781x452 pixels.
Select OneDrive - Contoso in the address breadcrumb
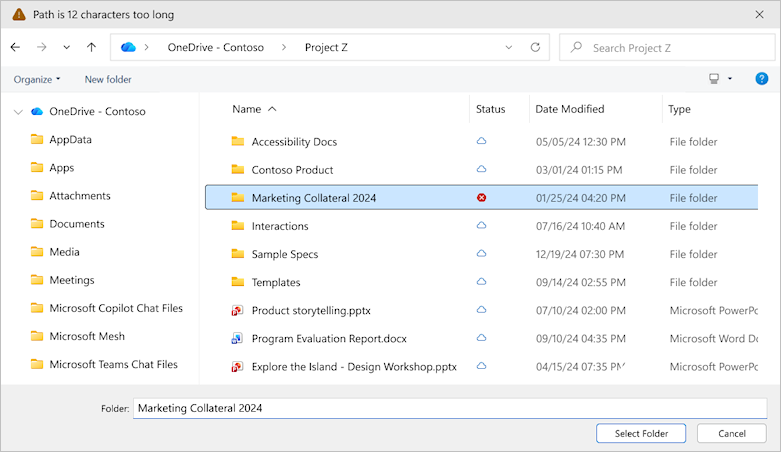click(x=216, y=47)
